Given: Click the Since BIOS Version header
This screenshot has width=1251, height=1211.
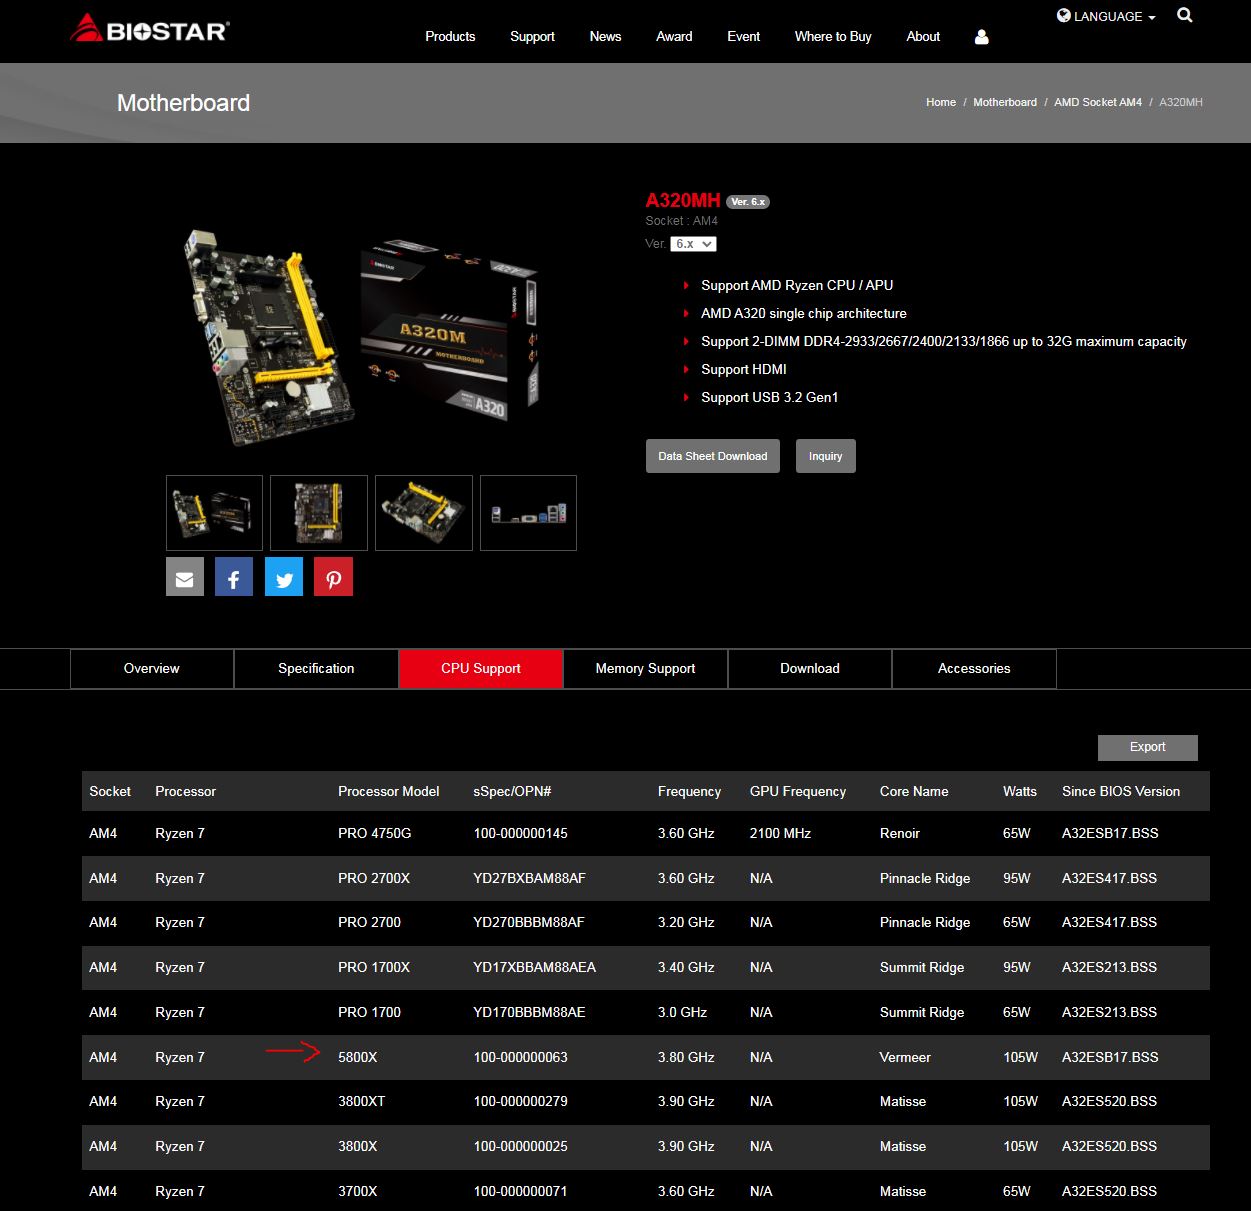Looking at the screenshot, I should click(x=1121, y=791).
